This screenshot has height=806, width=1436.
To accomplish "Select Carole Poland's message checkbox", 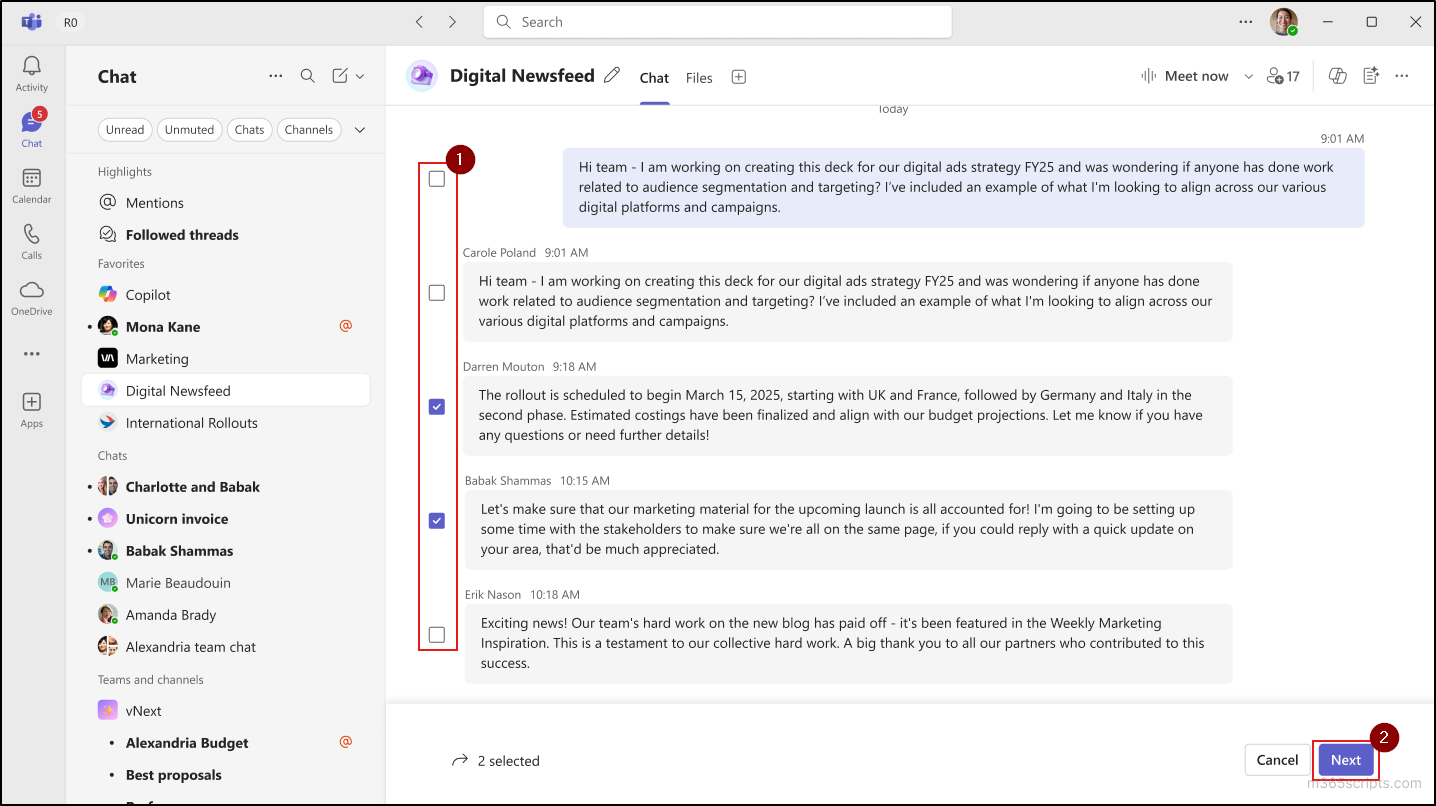I will coord(436,292).
